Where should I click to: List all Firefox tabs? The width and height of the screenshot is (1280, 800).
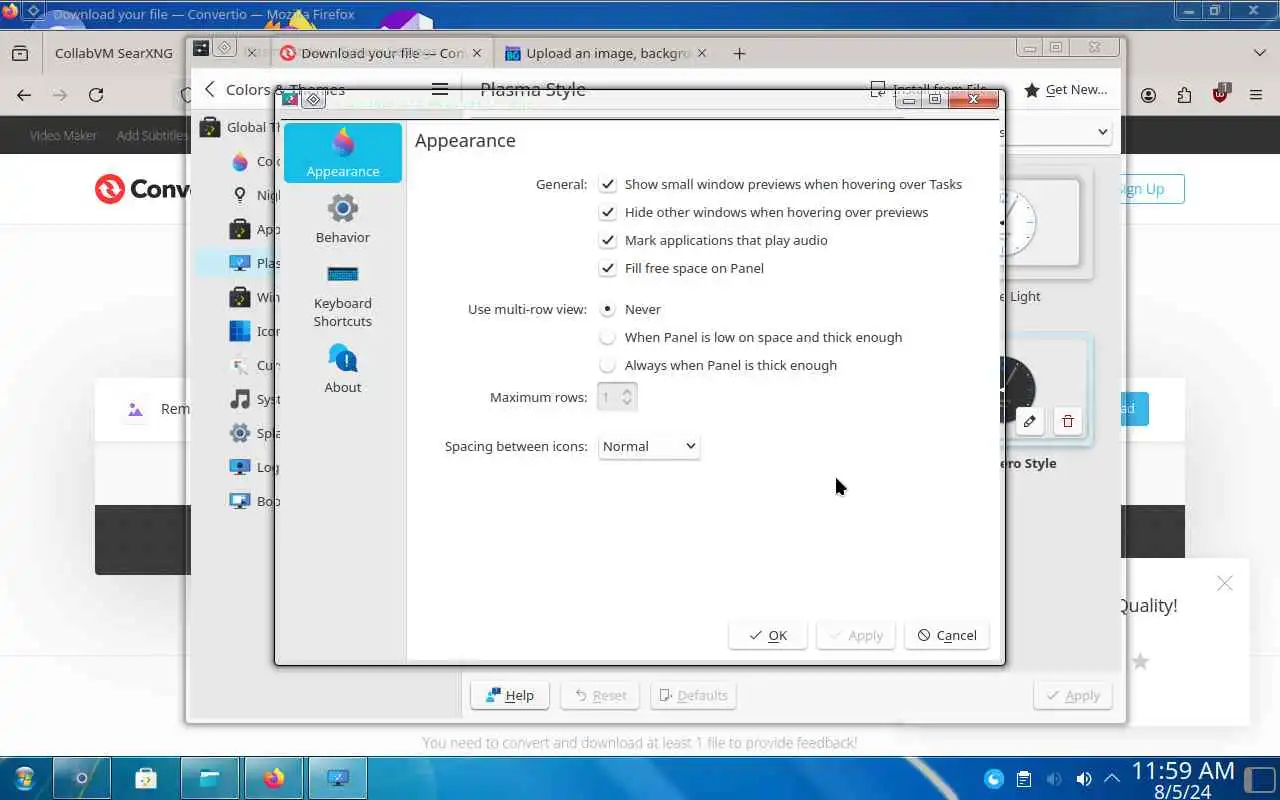[x=1260, y=53]
